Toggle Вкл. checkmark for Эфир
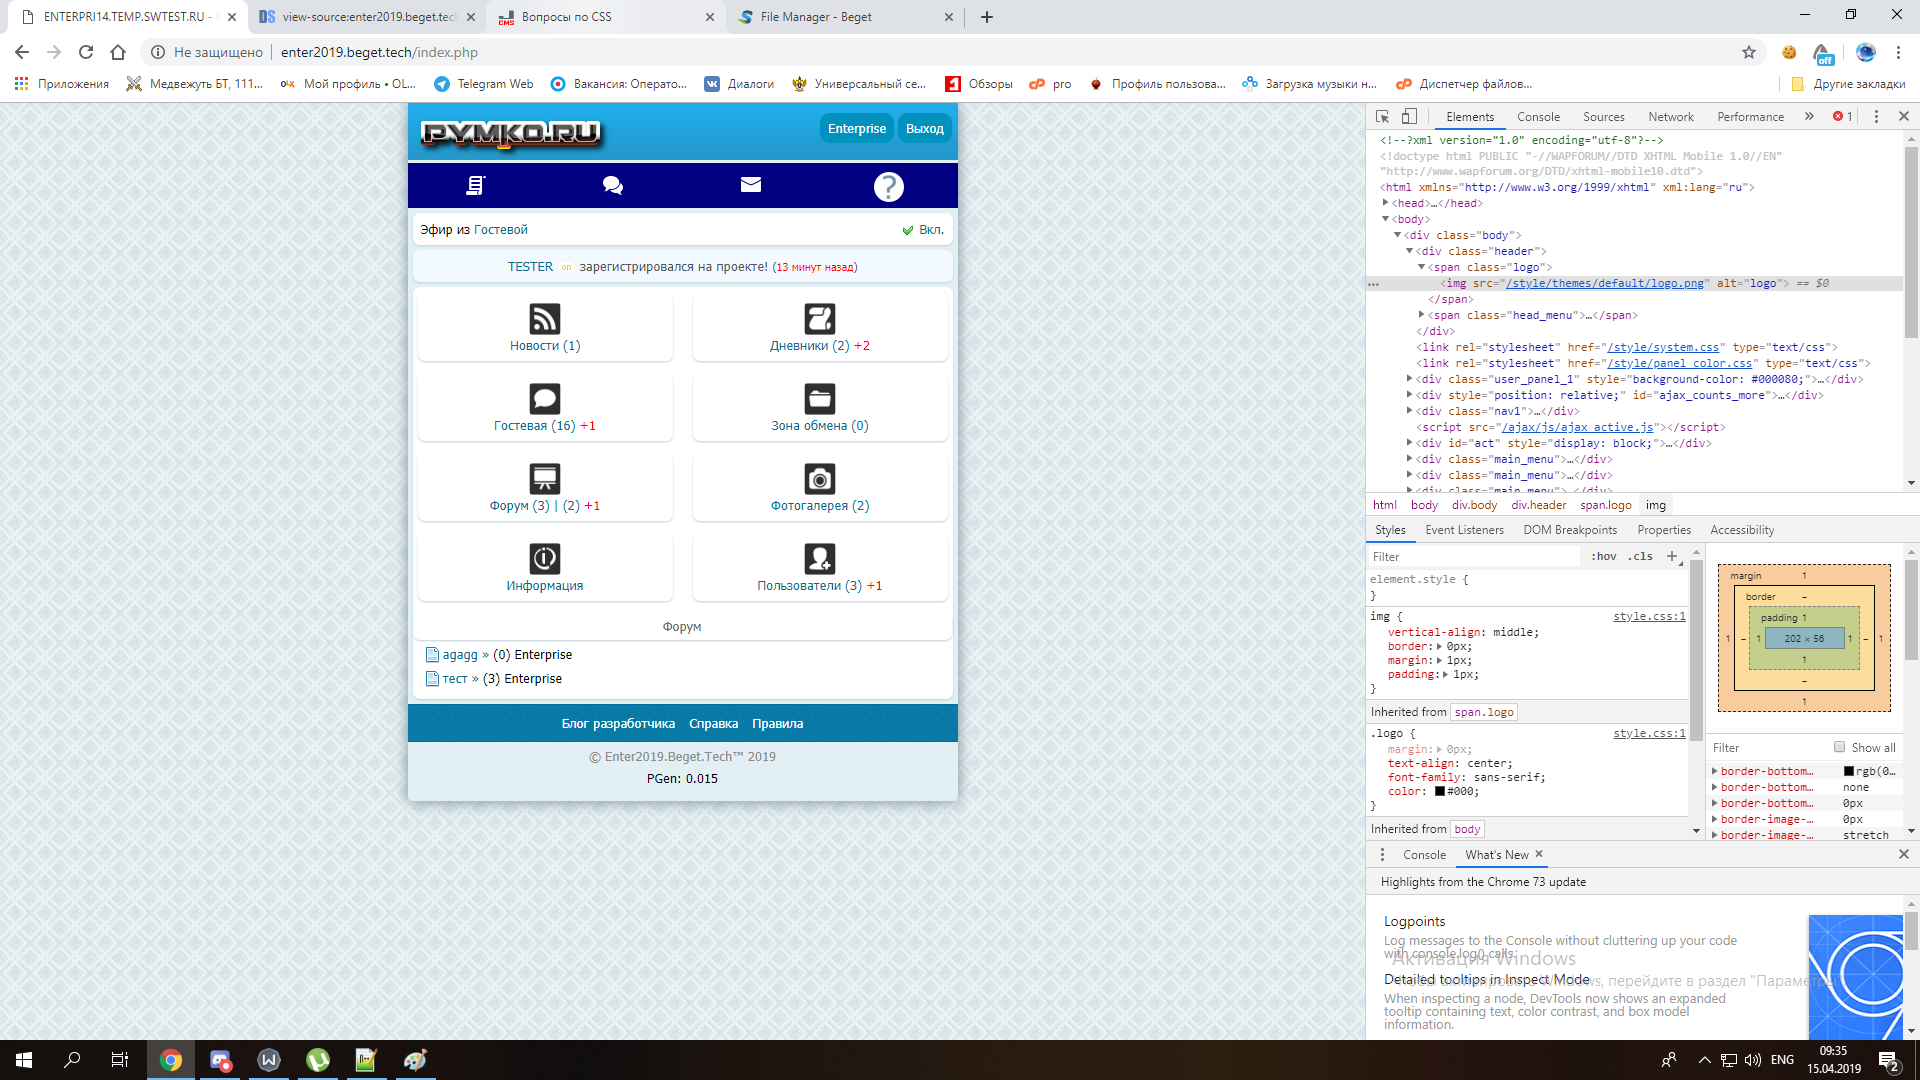 coord(908,230)
